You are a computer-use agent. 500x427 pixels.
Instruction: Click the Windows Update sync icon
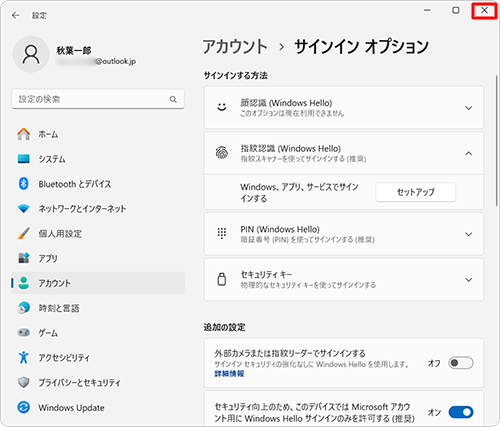click(24, 407)
